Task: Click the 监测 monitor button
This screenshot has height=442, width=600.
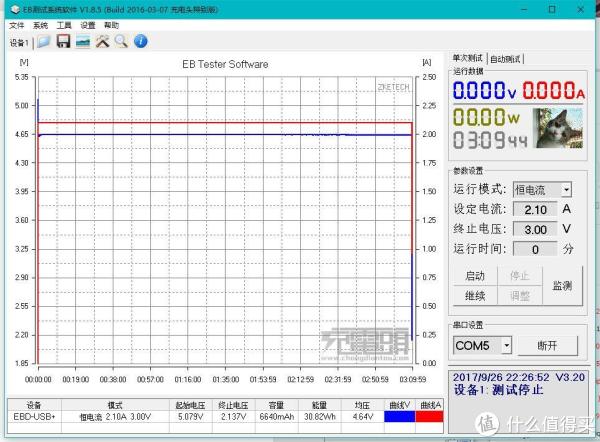Action: tap(562, 286)
